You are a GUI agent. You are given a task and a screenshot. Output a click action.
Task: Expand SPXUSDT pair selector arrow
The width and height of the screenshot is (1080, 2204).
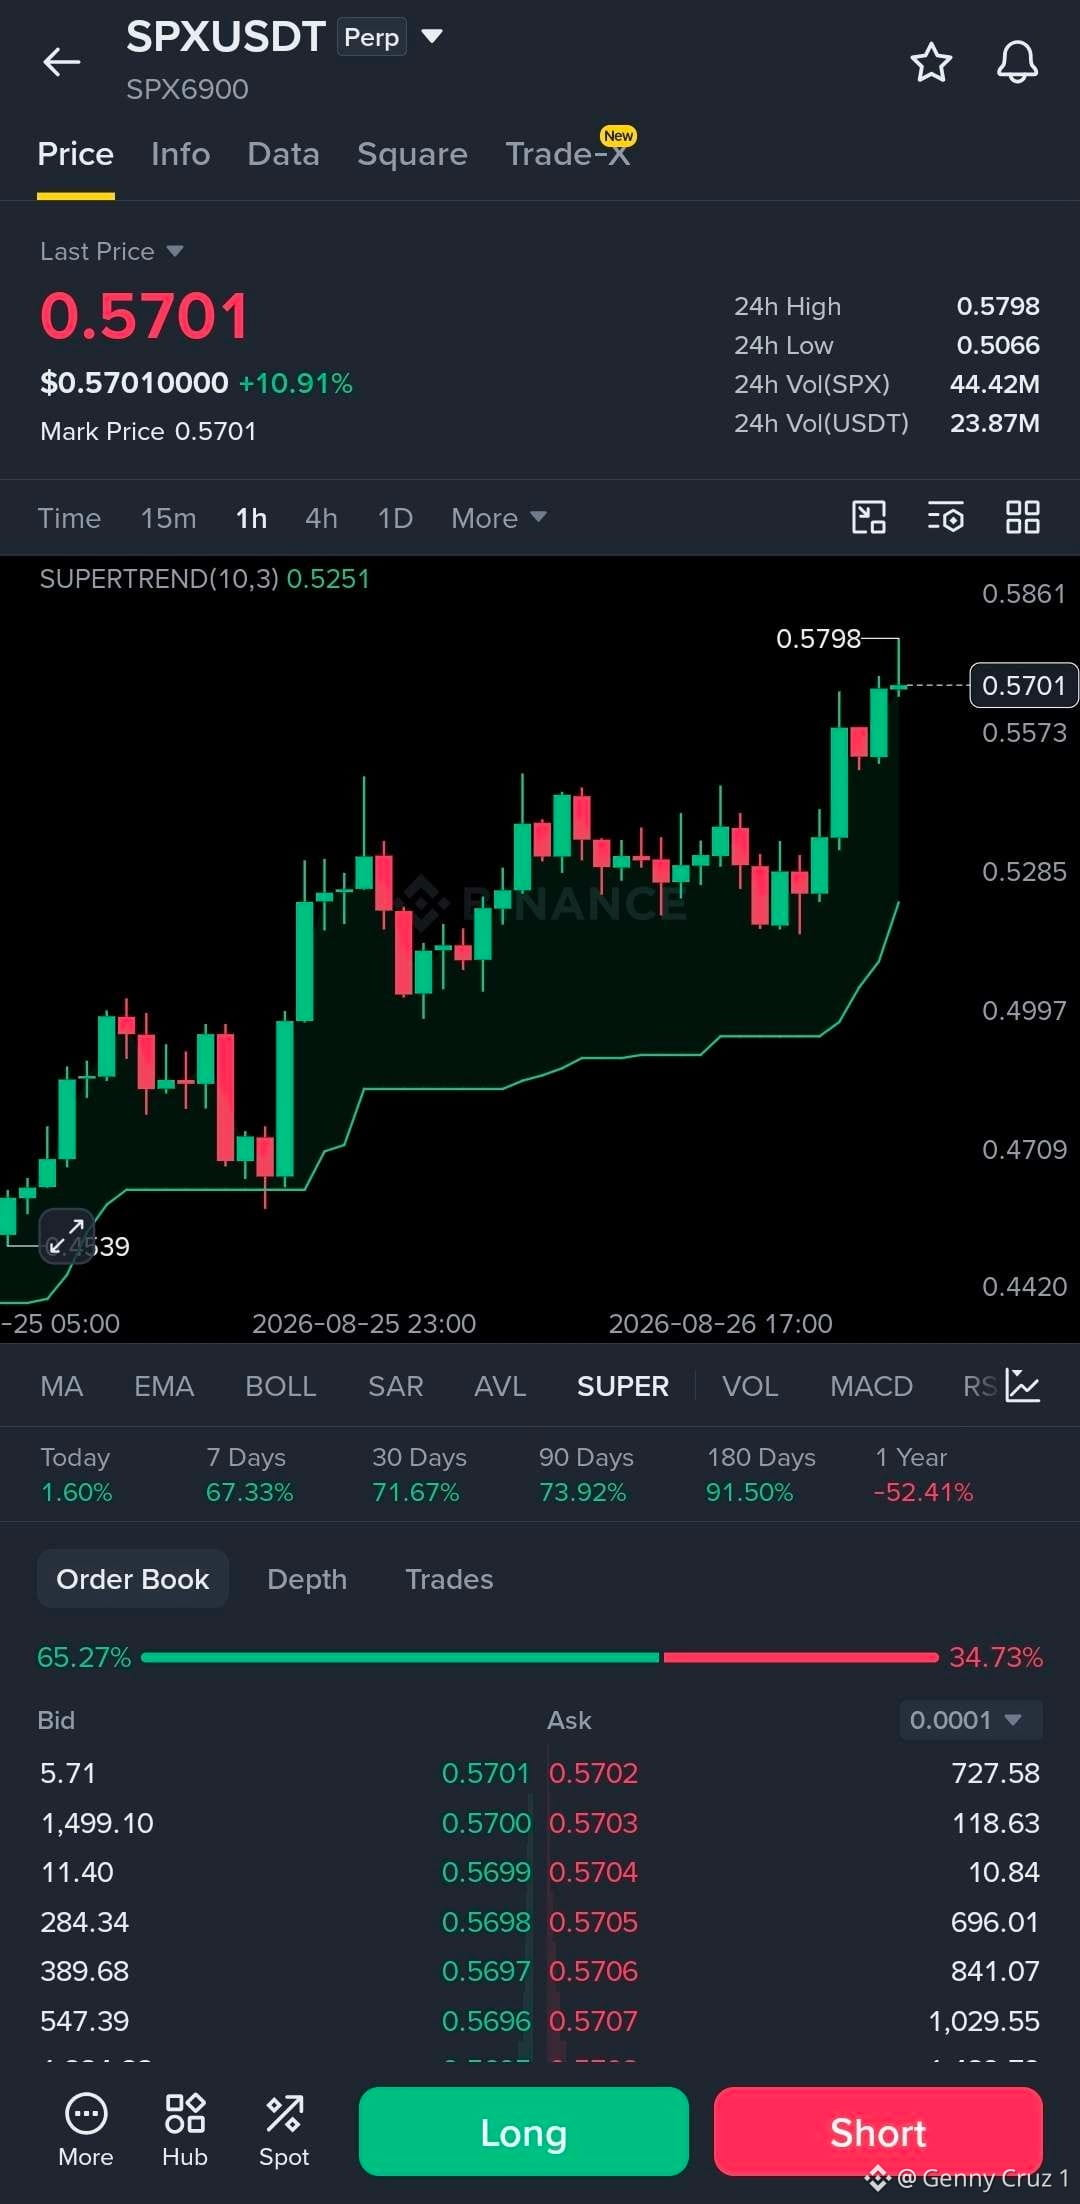coord(432,37)
